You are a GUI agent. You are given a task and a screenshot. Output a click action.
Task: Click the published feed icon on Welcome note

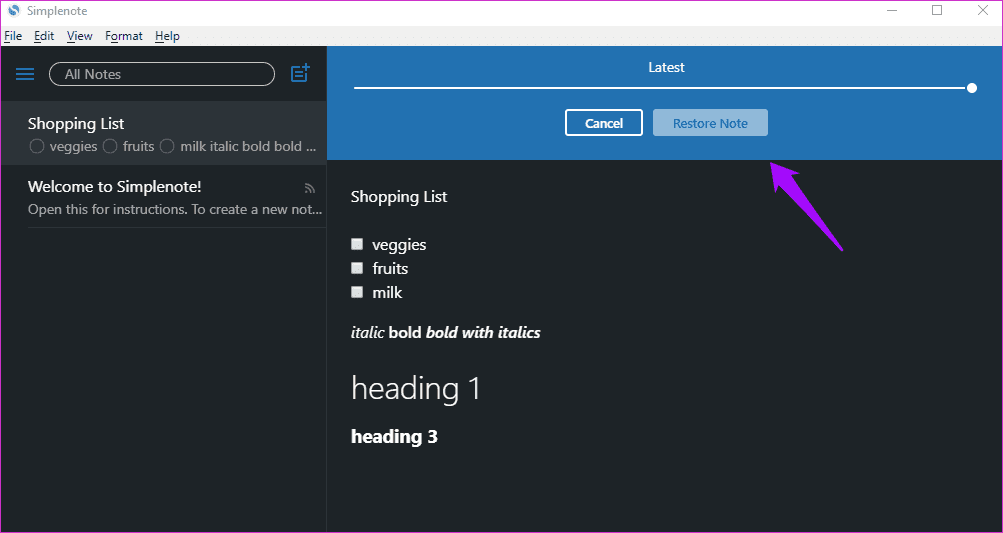[x=310, y=188]
